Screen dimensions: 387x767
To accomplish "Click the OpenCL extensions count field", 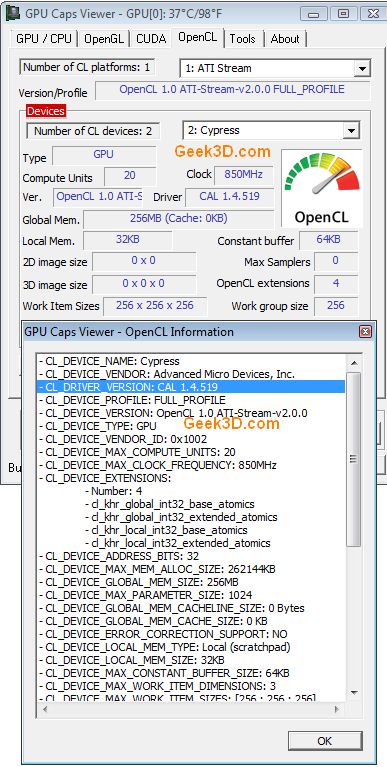I will [336, 284].
